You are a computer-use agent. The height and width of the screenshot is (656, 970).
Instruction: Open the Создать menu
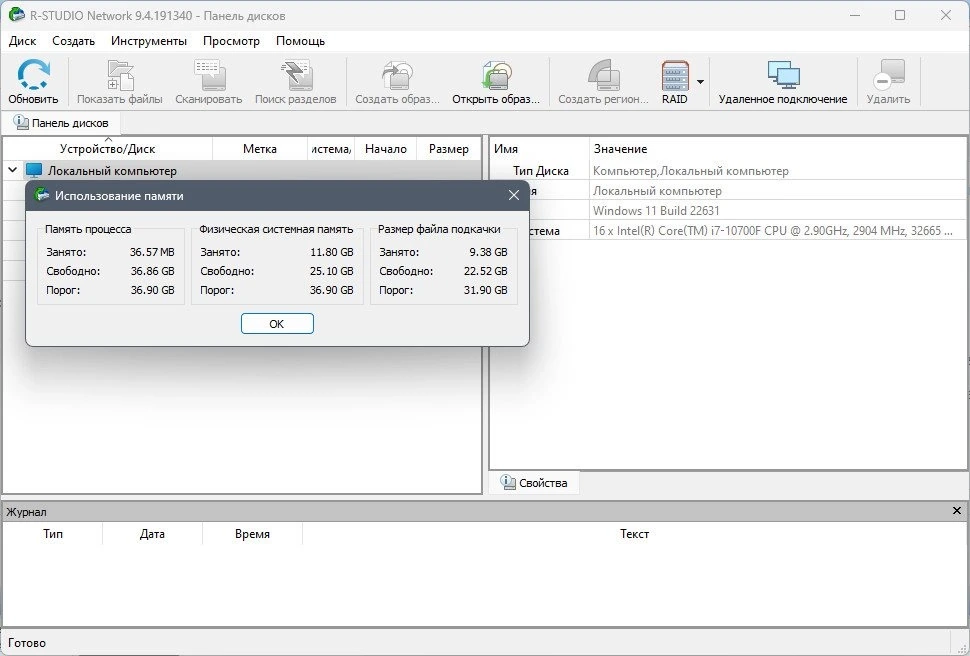(74, 41)
